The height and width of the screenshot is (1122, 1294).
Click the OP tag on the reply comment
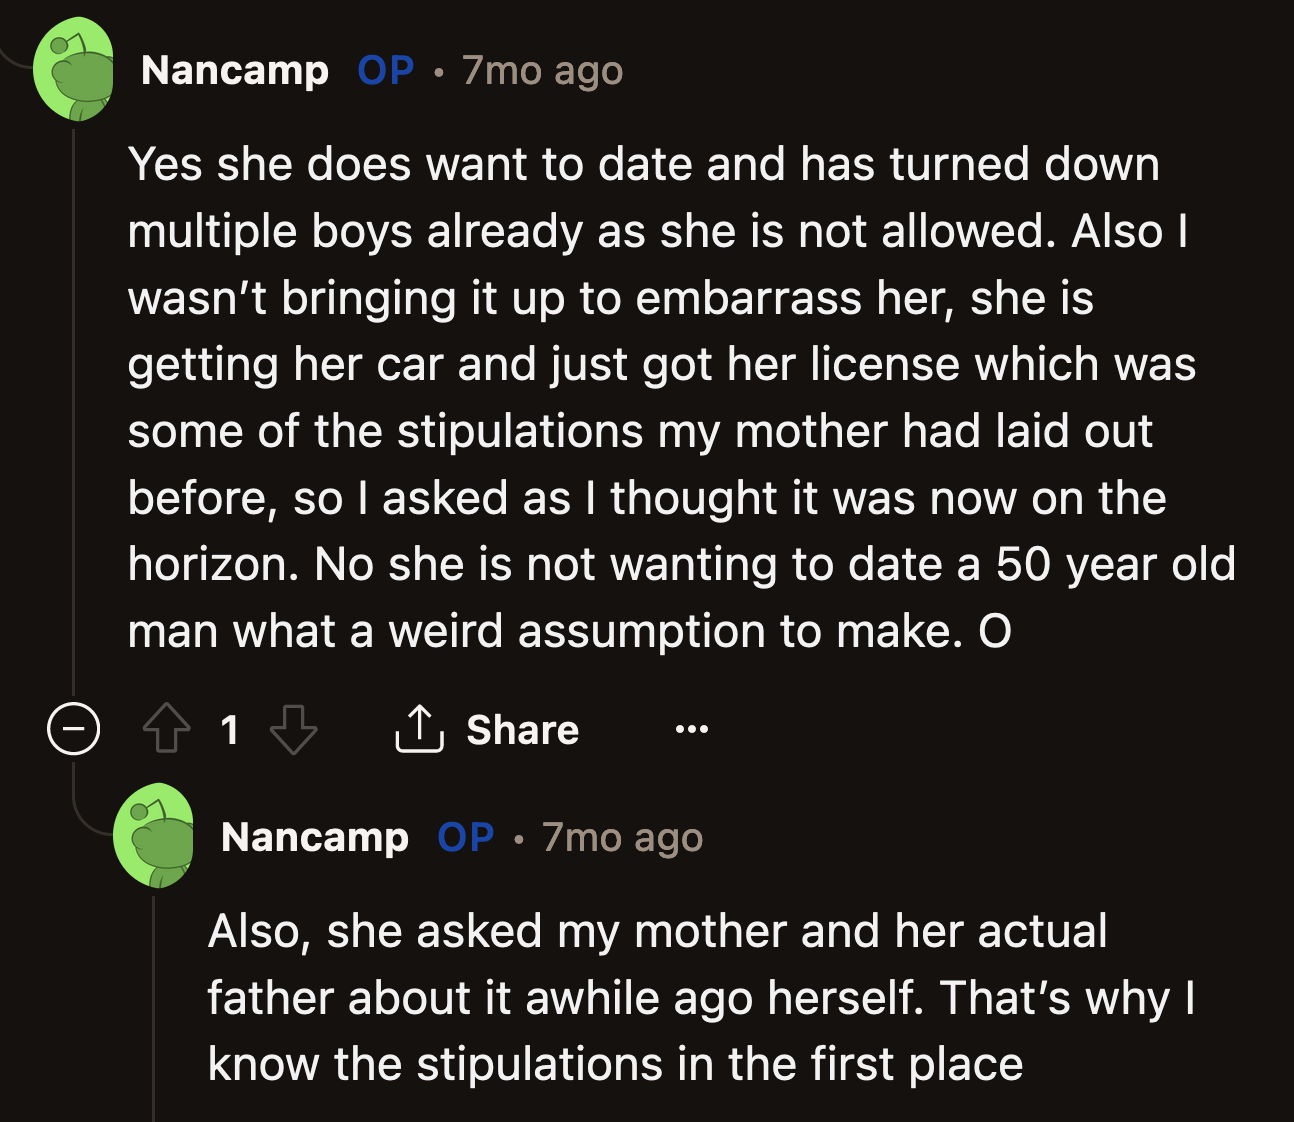point(463,837)
